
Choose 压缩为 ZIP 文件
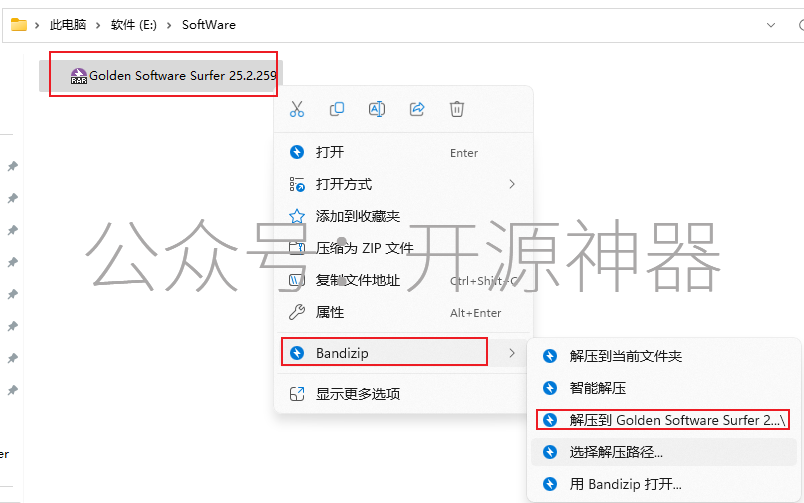[x=404, y=248]
